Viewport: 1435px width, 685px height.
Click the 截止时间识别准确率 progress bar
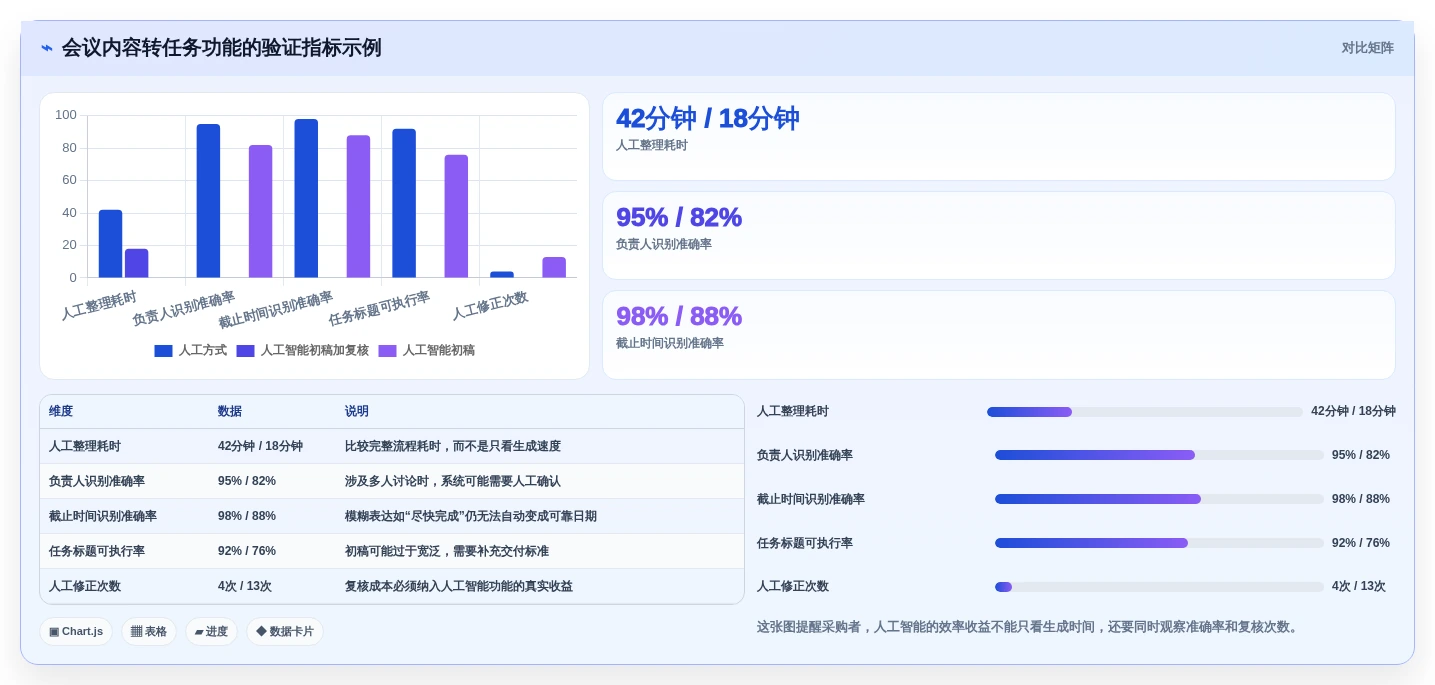pos(1159,499)
